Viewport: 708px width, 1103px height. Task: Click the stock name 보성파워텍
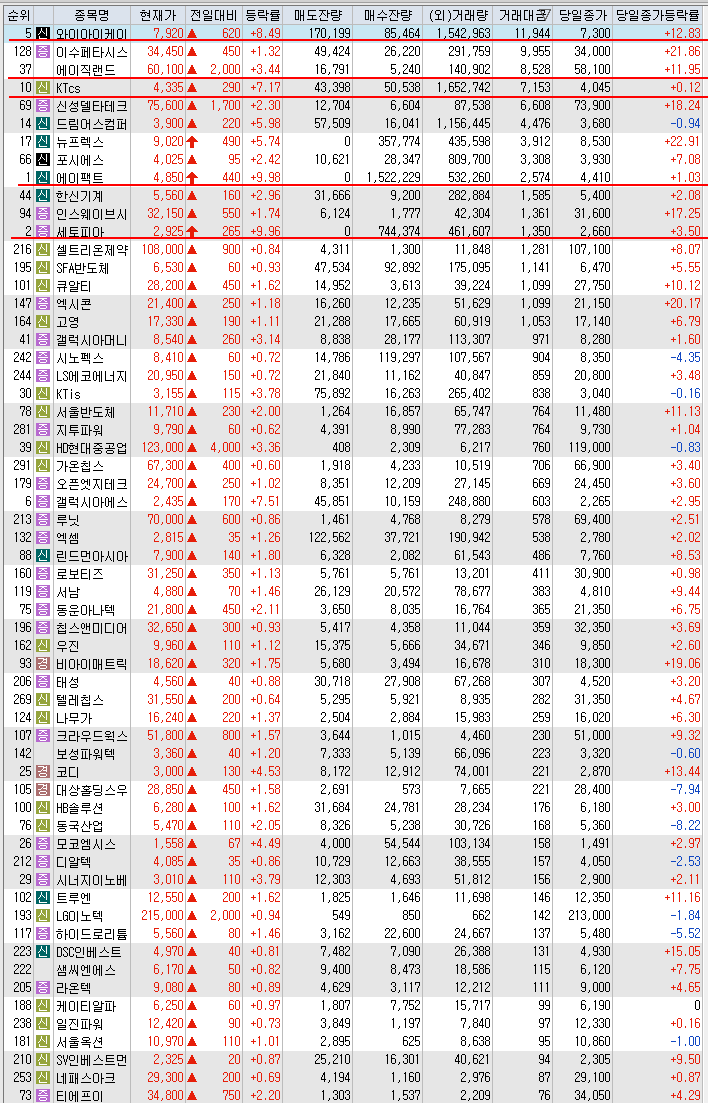pos(86,753)
